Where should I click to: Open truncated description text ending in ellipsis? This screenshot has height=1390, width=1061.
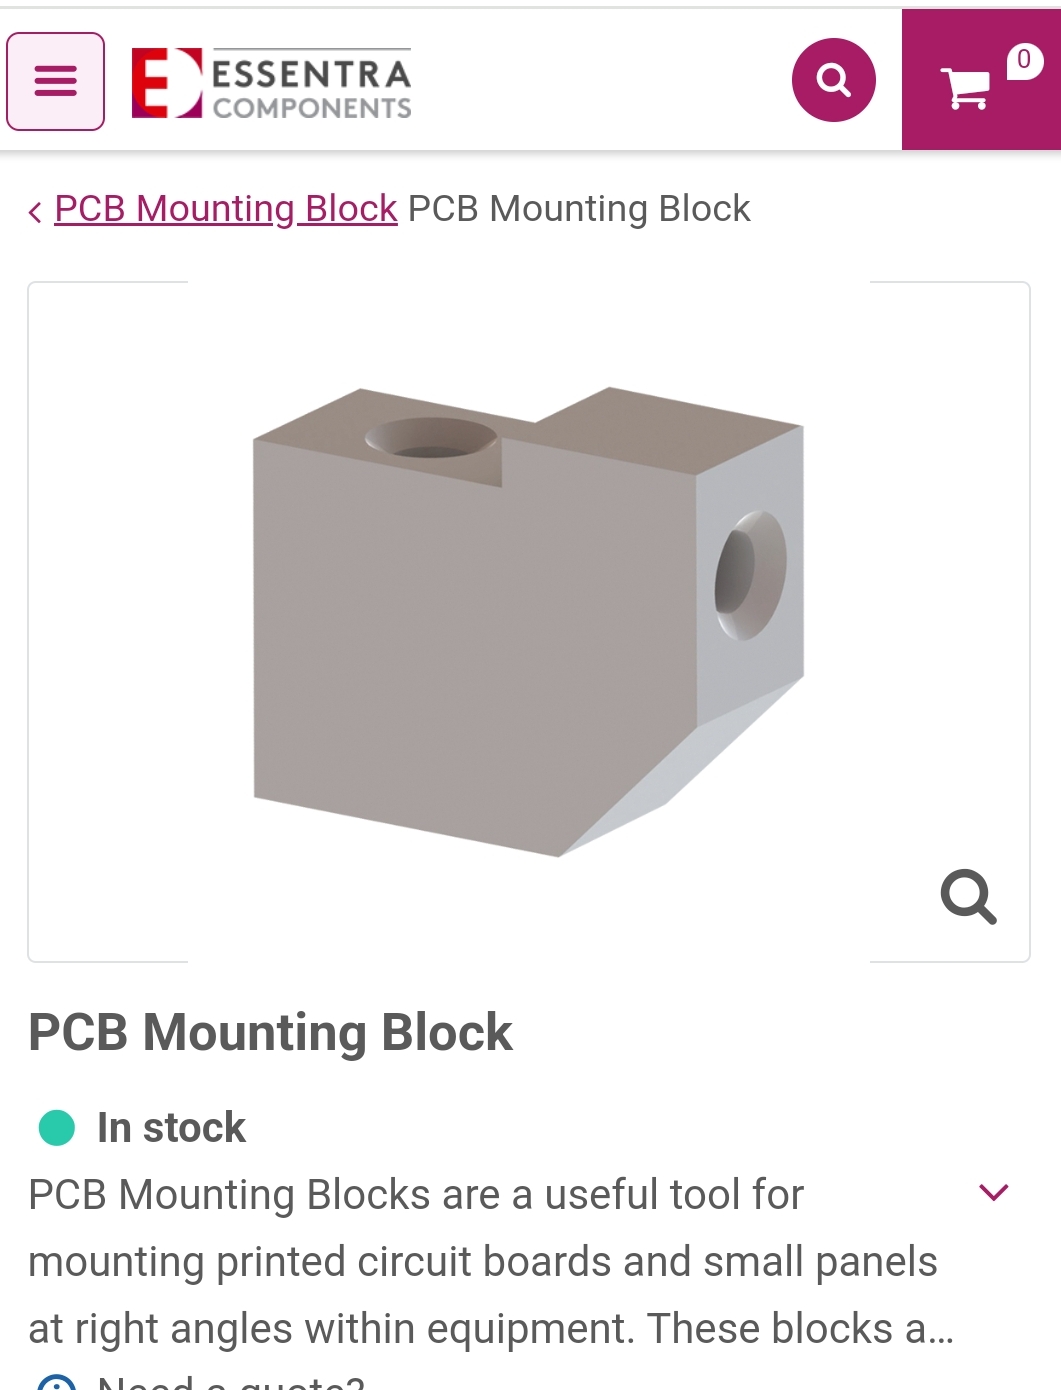[x=491, y=1261]
